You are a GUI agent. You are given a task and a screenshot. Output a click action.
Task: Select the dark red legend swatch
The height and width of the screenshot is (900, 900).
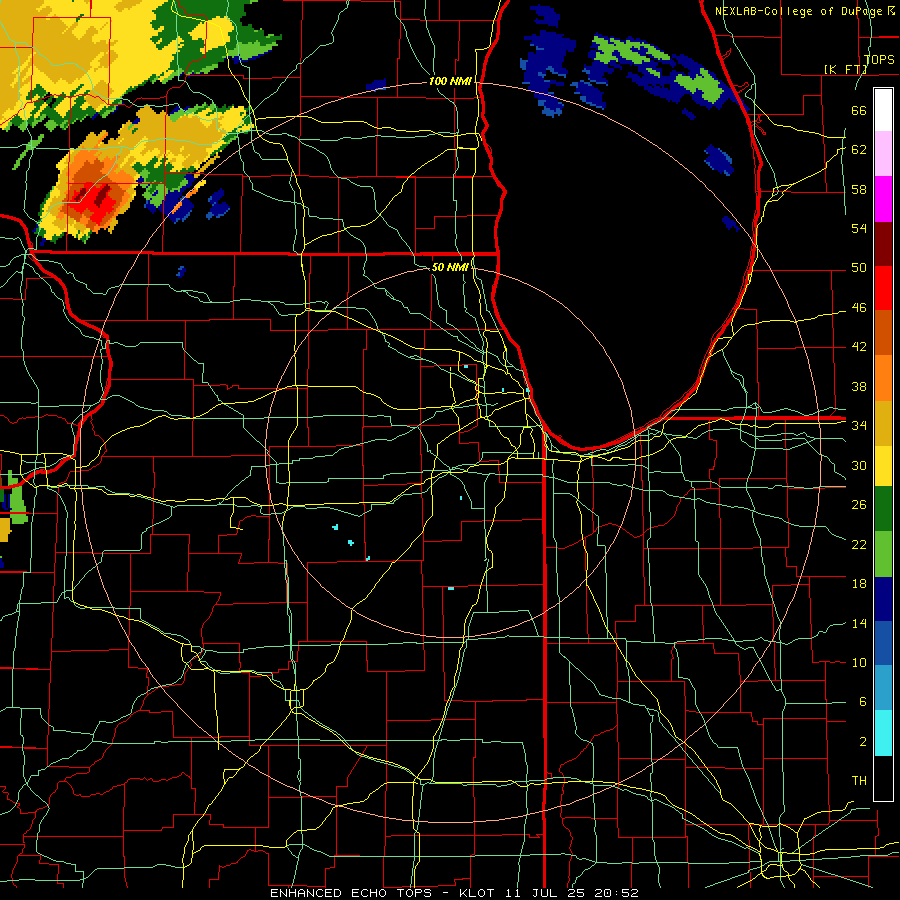point(883,243)
